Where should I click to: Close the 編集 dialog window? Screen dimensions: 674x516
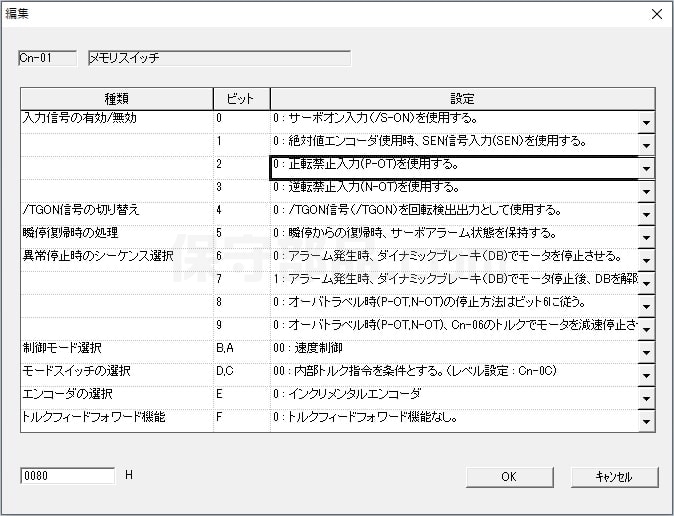(x=656, y=14)
